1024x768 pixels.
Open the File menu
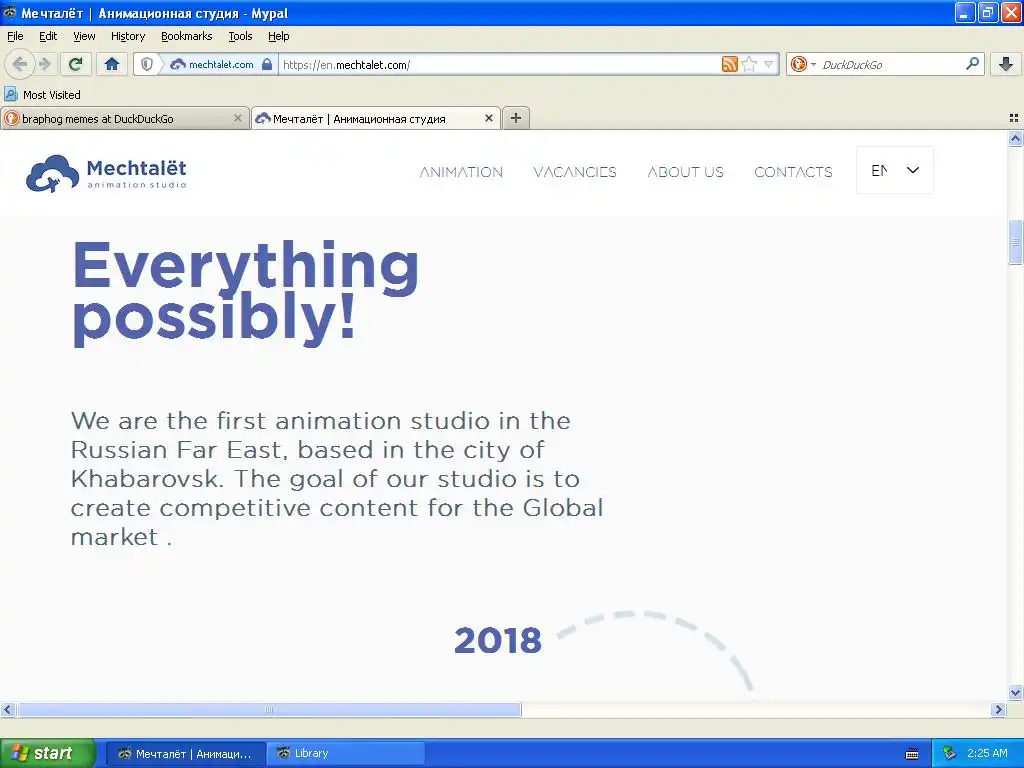pyautogui.click(x=15, y=36)
